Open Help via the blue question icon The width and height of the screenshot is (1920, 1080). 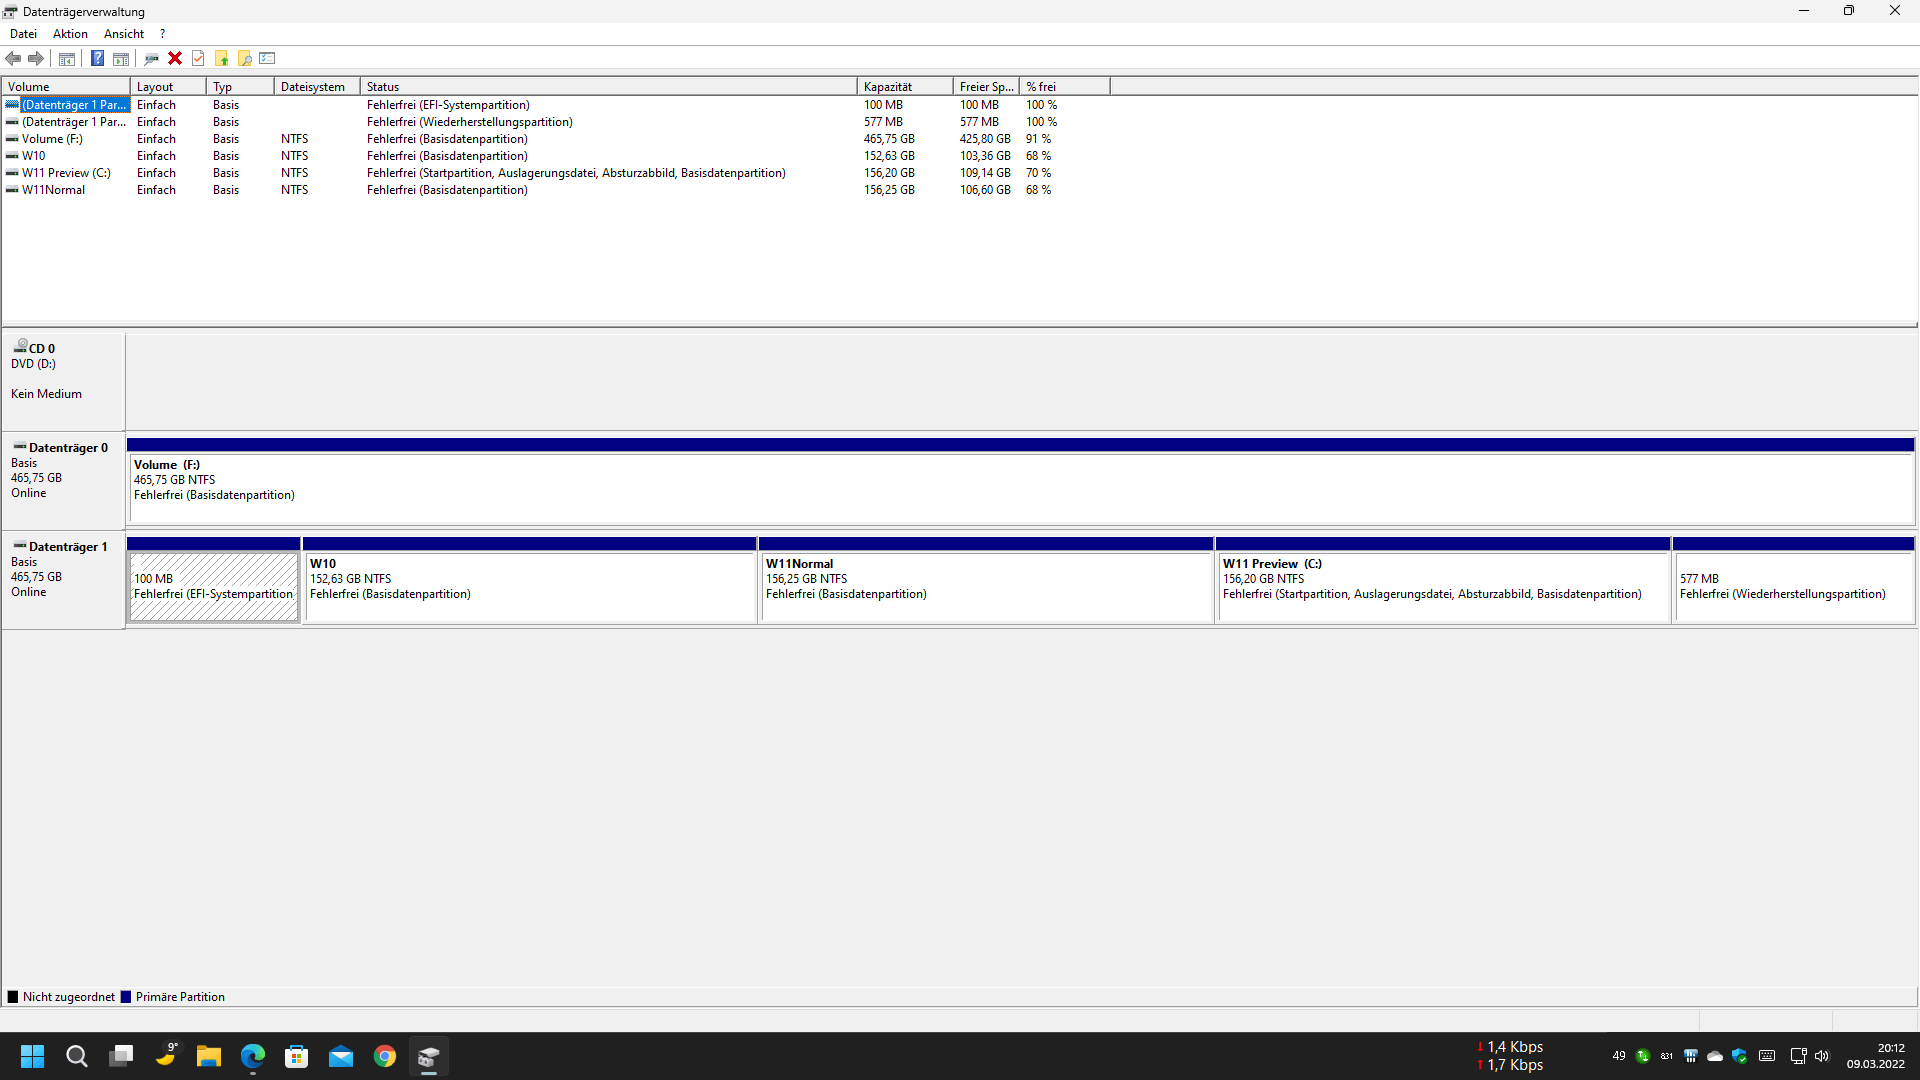[x=97, y=59]
